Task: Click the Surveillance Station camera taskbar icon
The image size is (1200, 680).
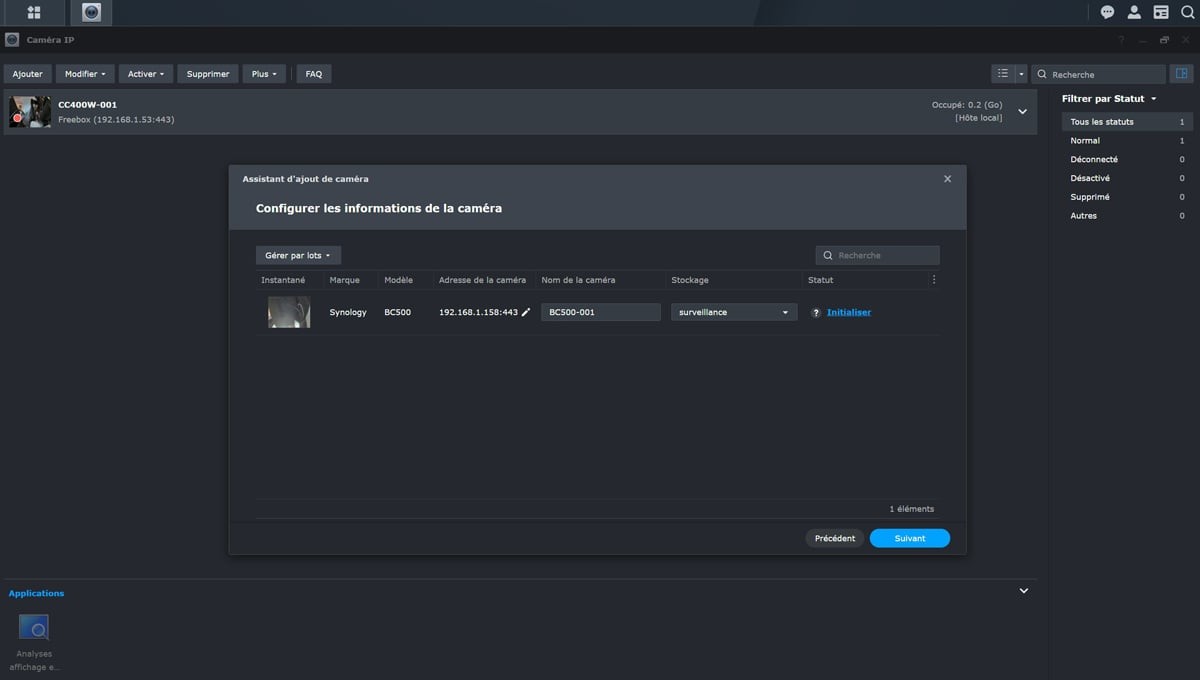Action: point(91,12)
